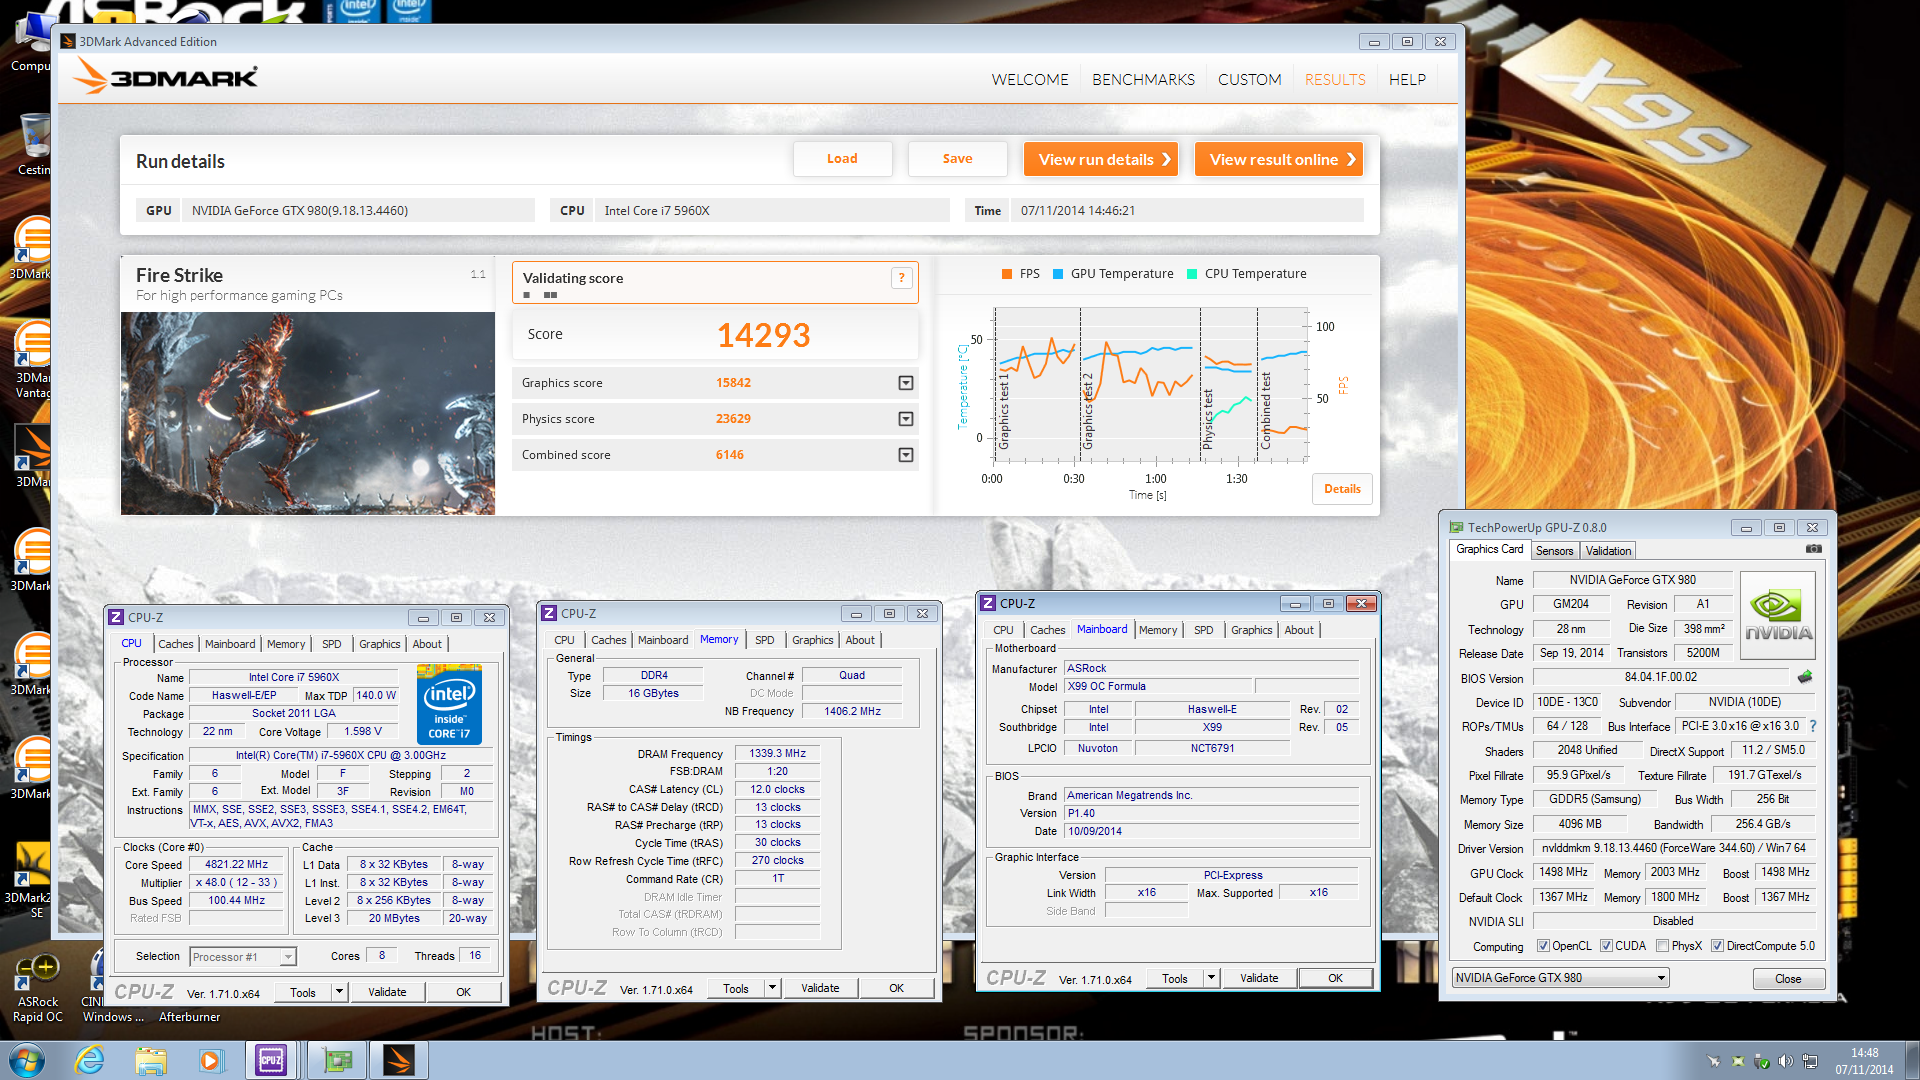Open chart Details button
The height and width of the screenshot is (1080, 1920).
click(x=1342, y=489)
